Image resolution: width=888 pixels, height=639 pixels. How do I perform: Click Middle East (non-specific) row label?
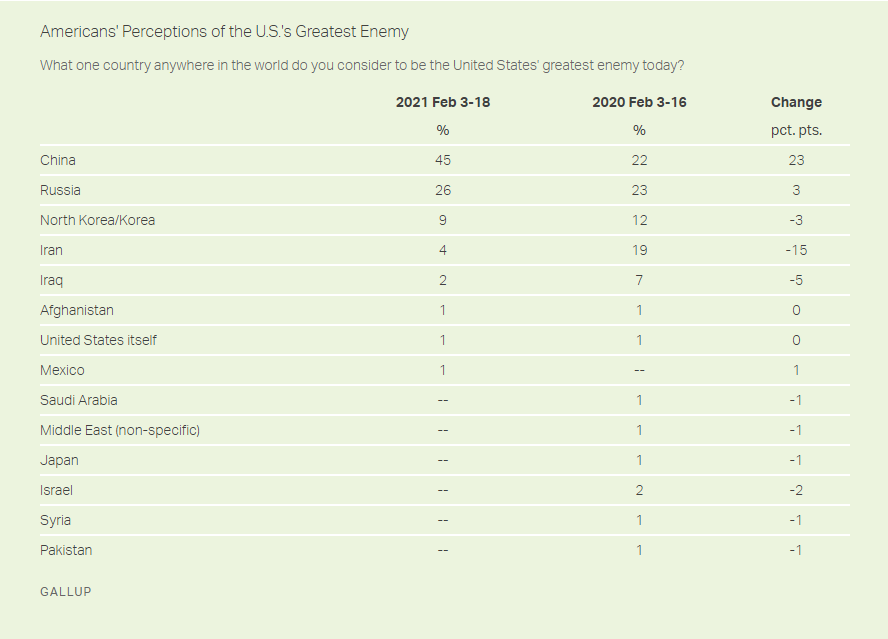pos(120,431)
